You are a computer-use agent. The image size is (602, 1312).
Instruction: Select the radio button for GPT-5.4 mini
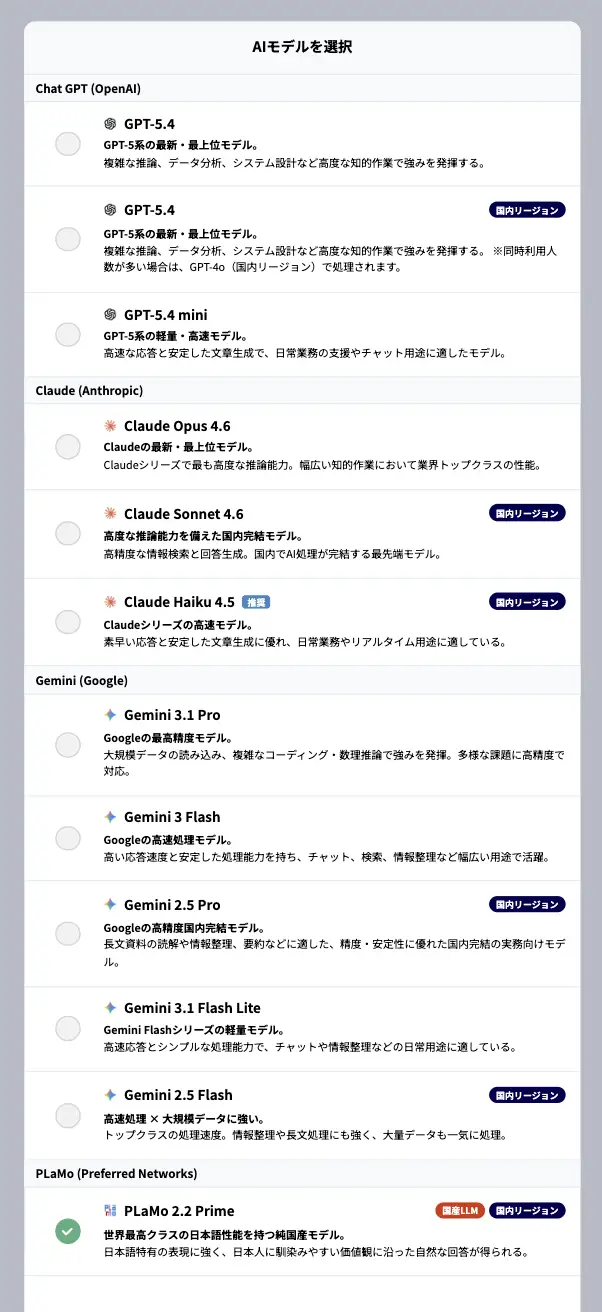(67, 333)
